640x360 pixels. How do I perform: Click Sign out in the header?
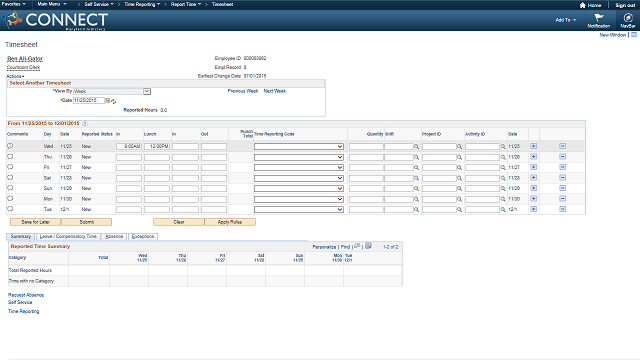(625, 5)
